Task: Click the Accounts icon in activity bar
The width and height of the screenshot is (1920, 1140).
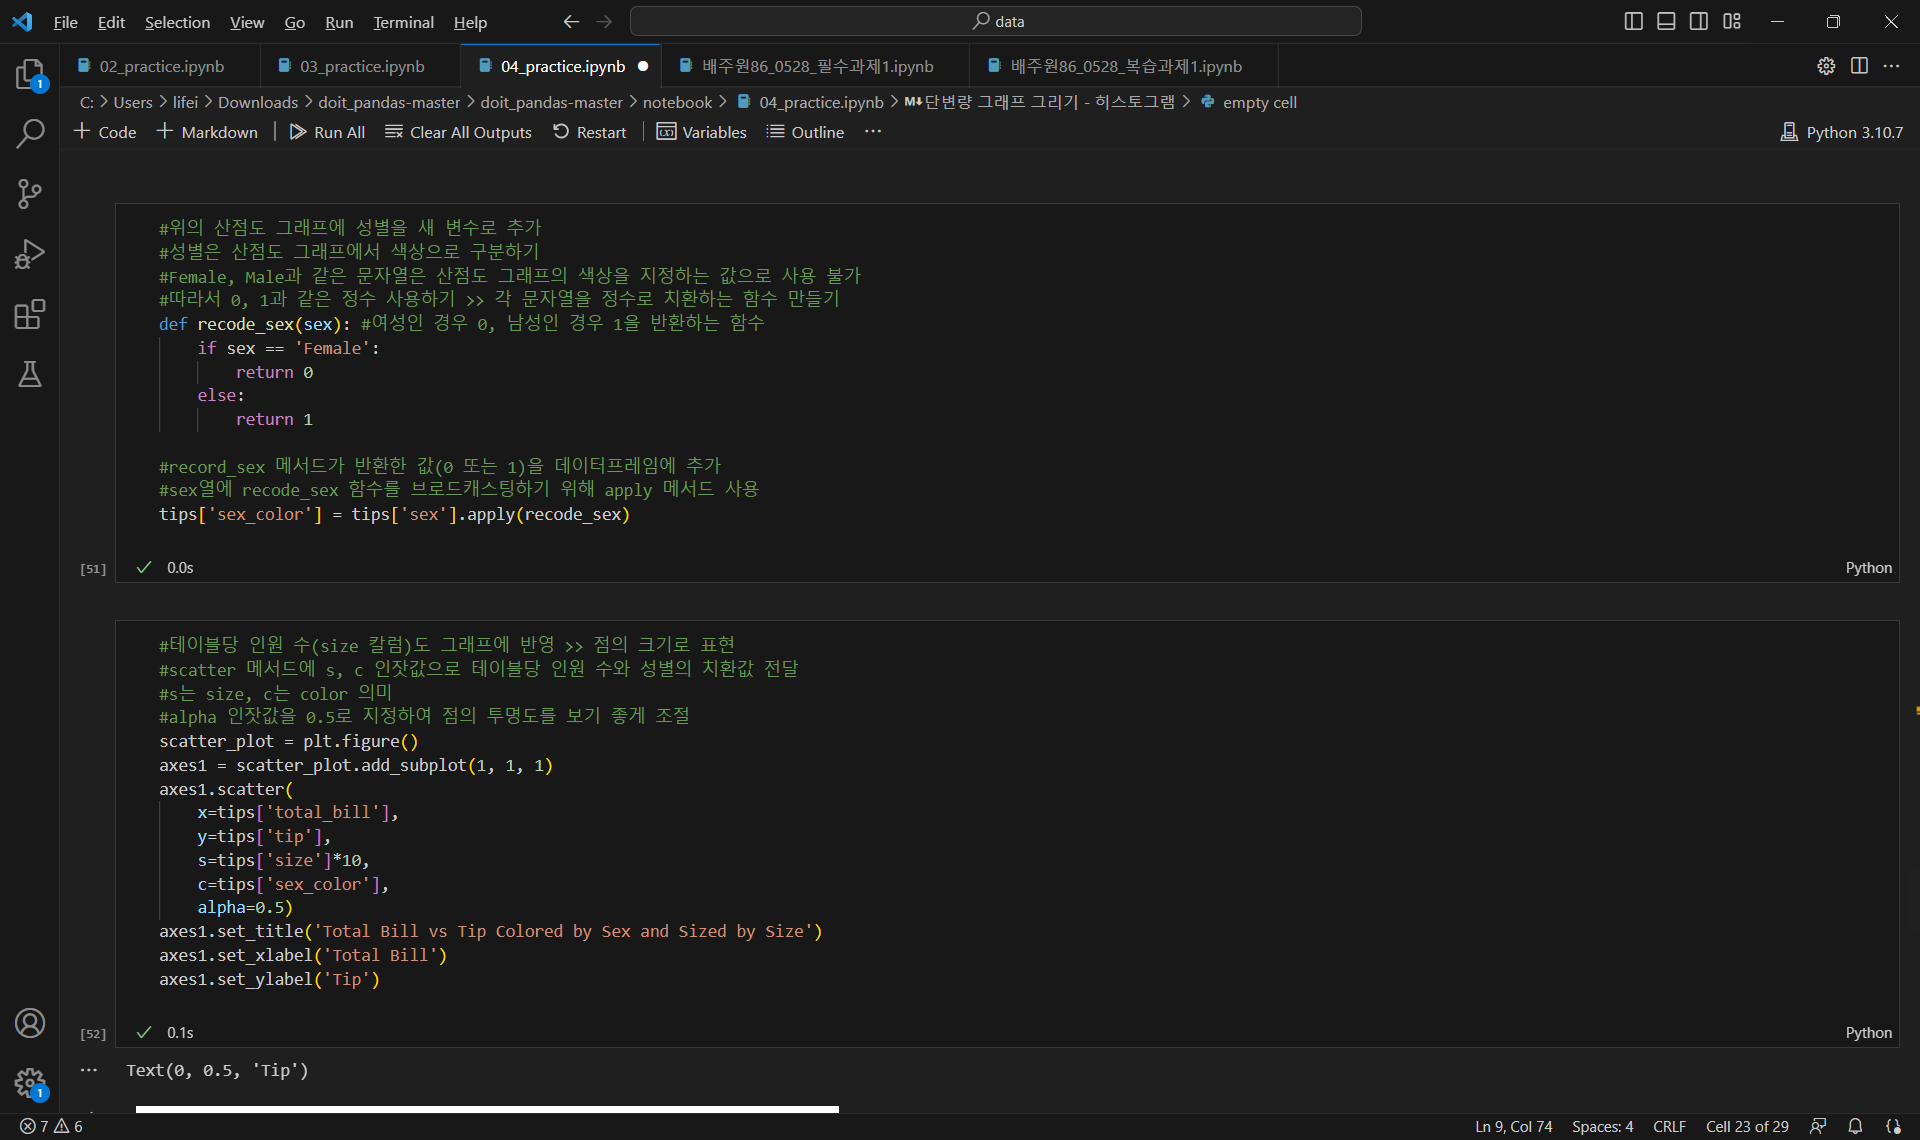Action: 30,1023
